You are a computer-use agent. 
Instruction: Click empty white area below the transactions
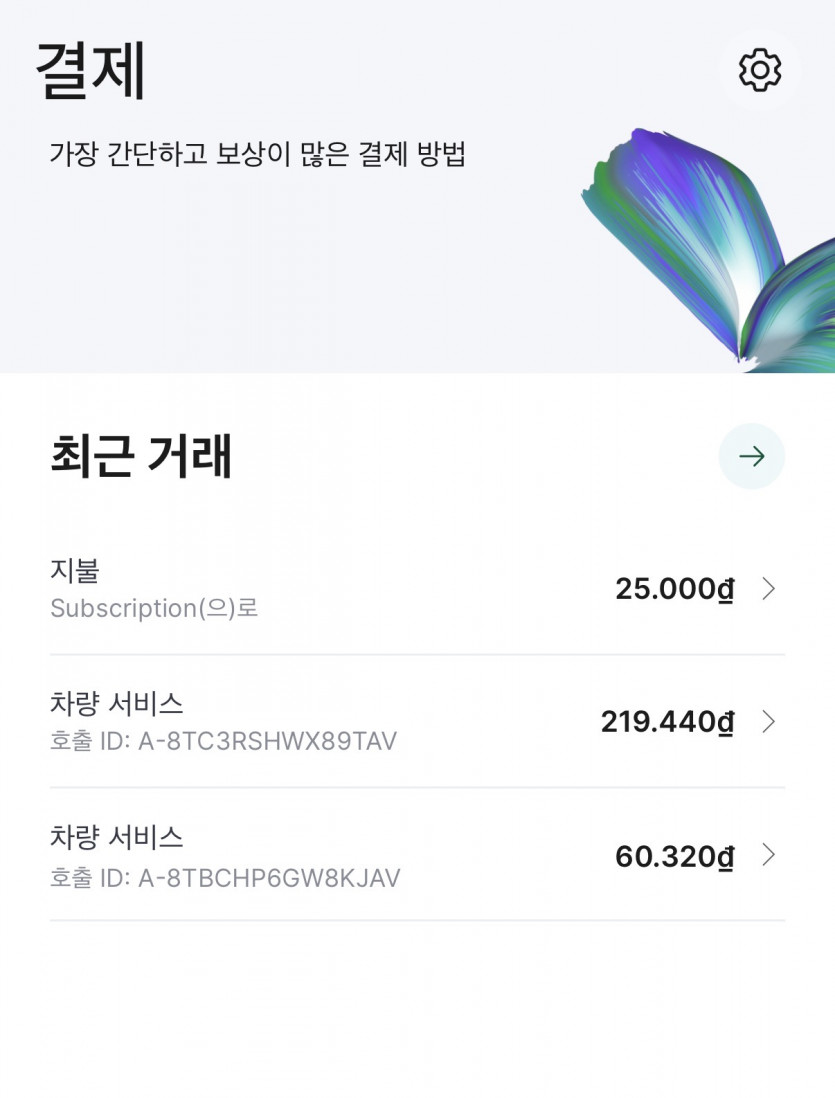(x=417, y=1010)
